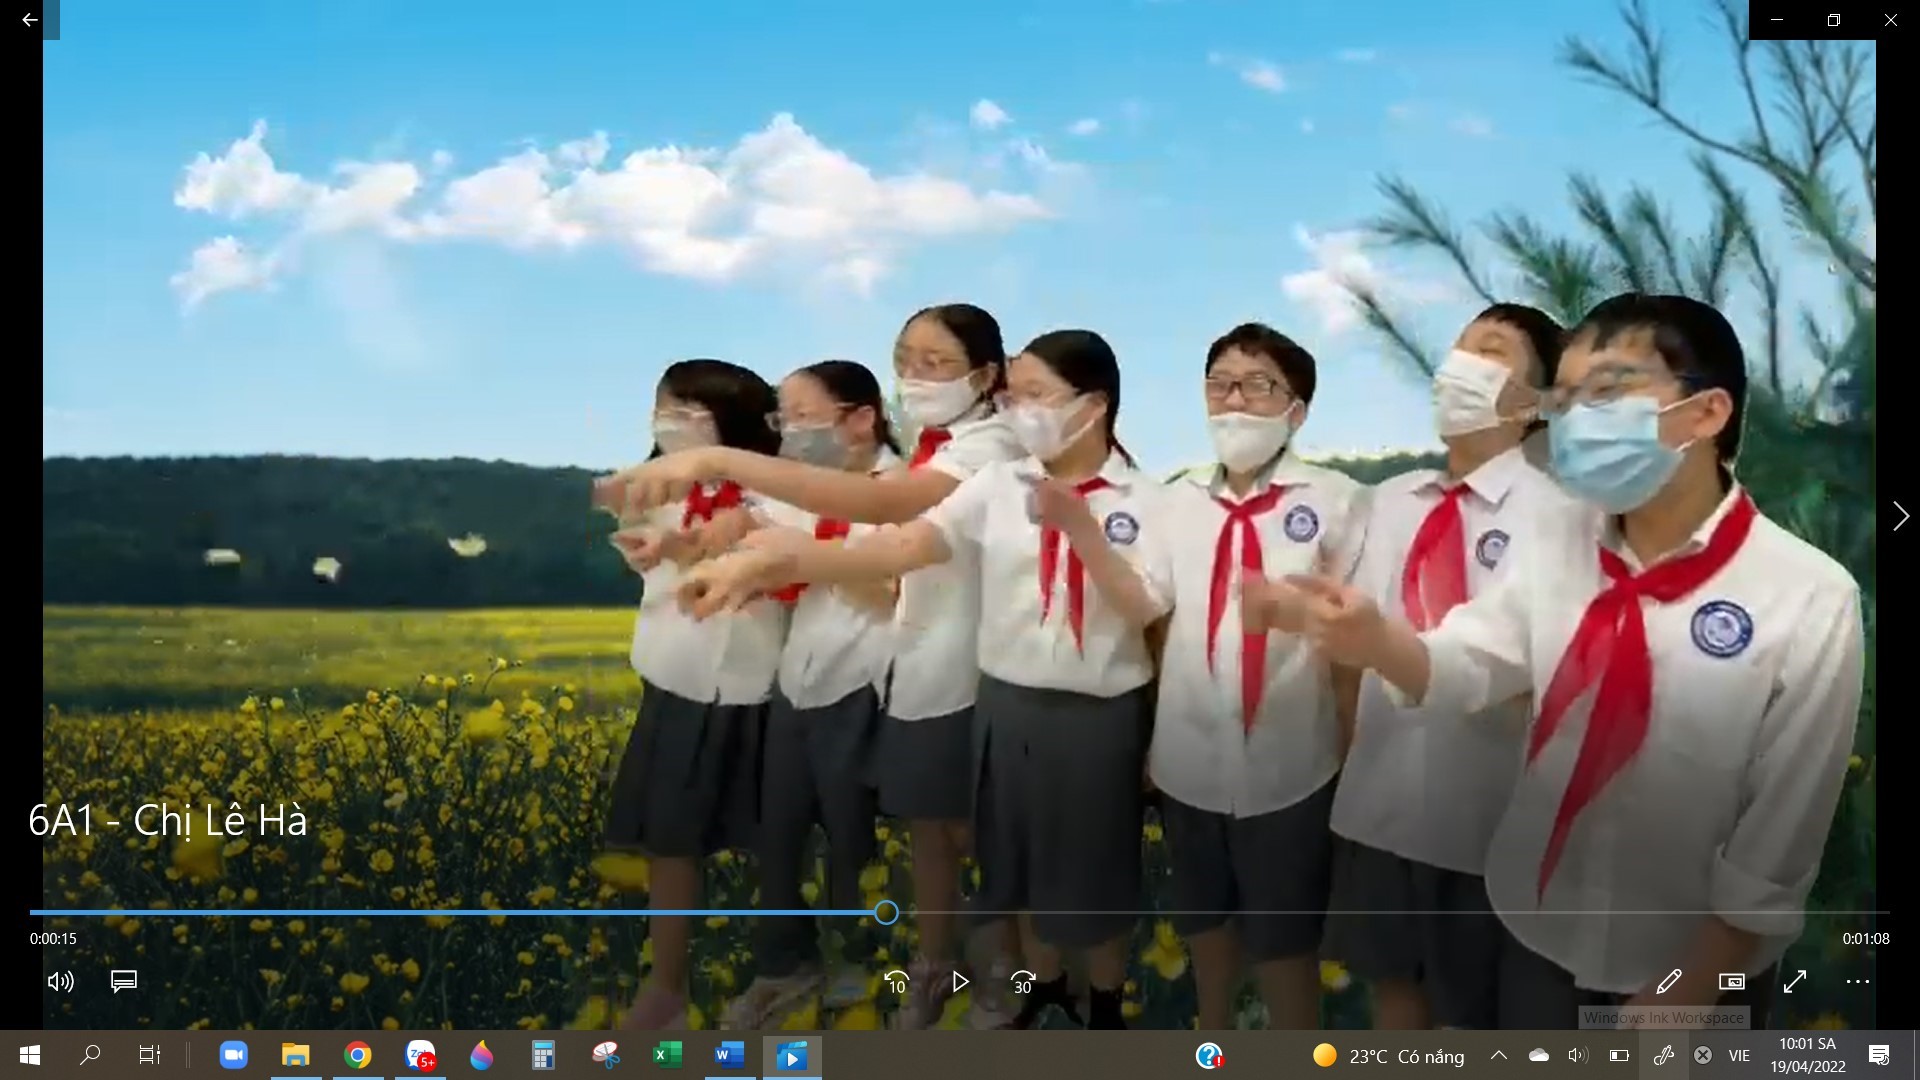Open the volume control speaker icon
The height and width of the screenshot is (1080, 1920).
coord(60,982)
